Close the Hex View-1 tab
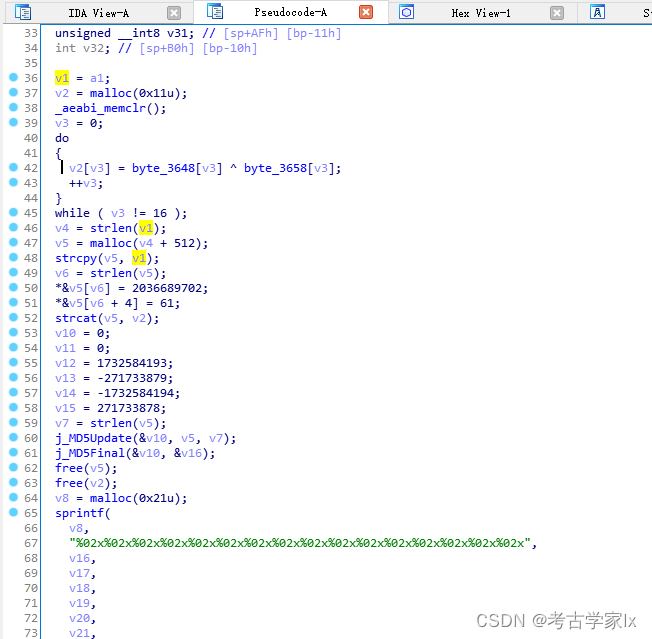This screenshot has height=639, width=652. click(557, 13)
